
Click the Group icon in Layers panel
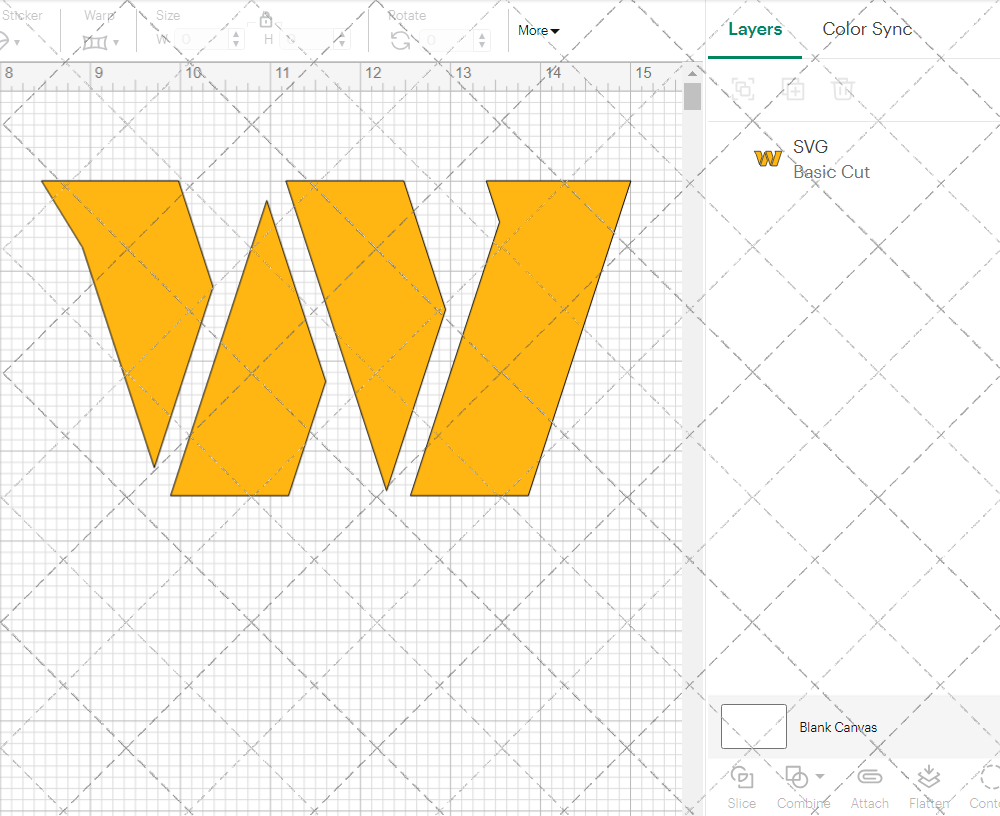[743, 89]
